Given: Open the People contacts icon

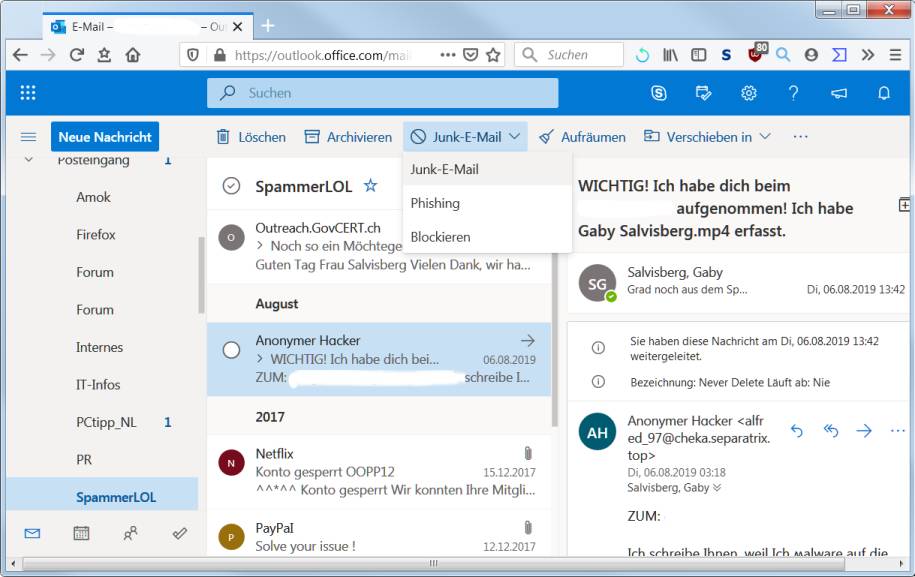Looking at the screenshot, I should tap(131, 533).
